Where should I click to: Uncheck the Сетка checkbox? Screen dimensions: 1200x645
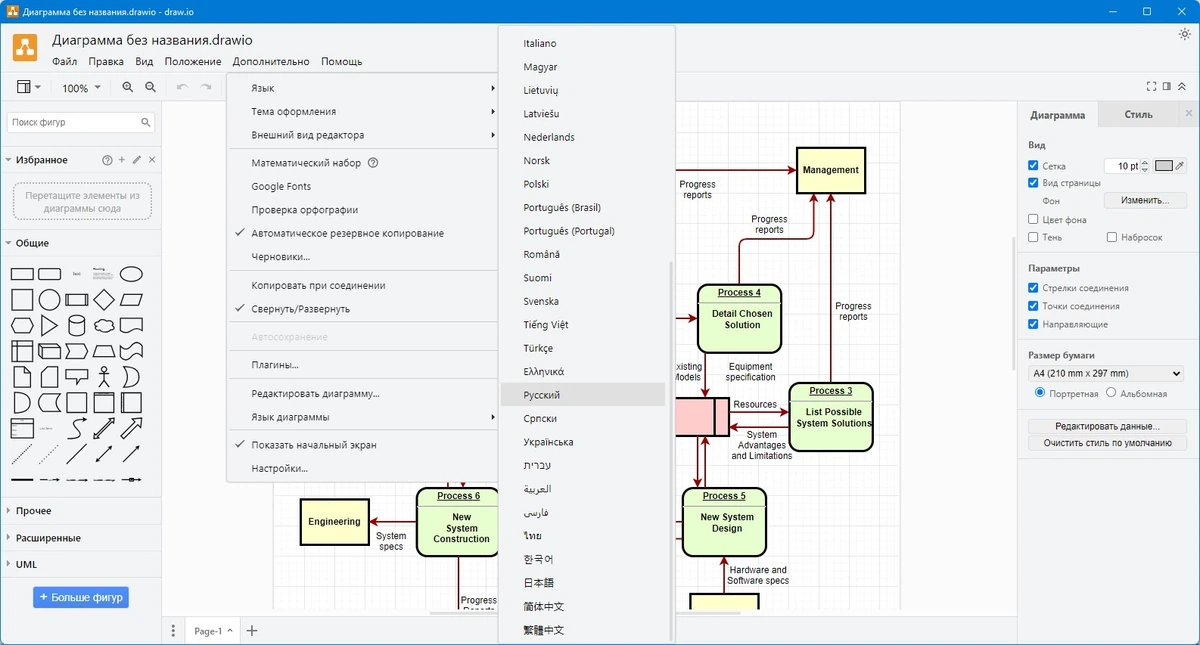pos(1034,166)
